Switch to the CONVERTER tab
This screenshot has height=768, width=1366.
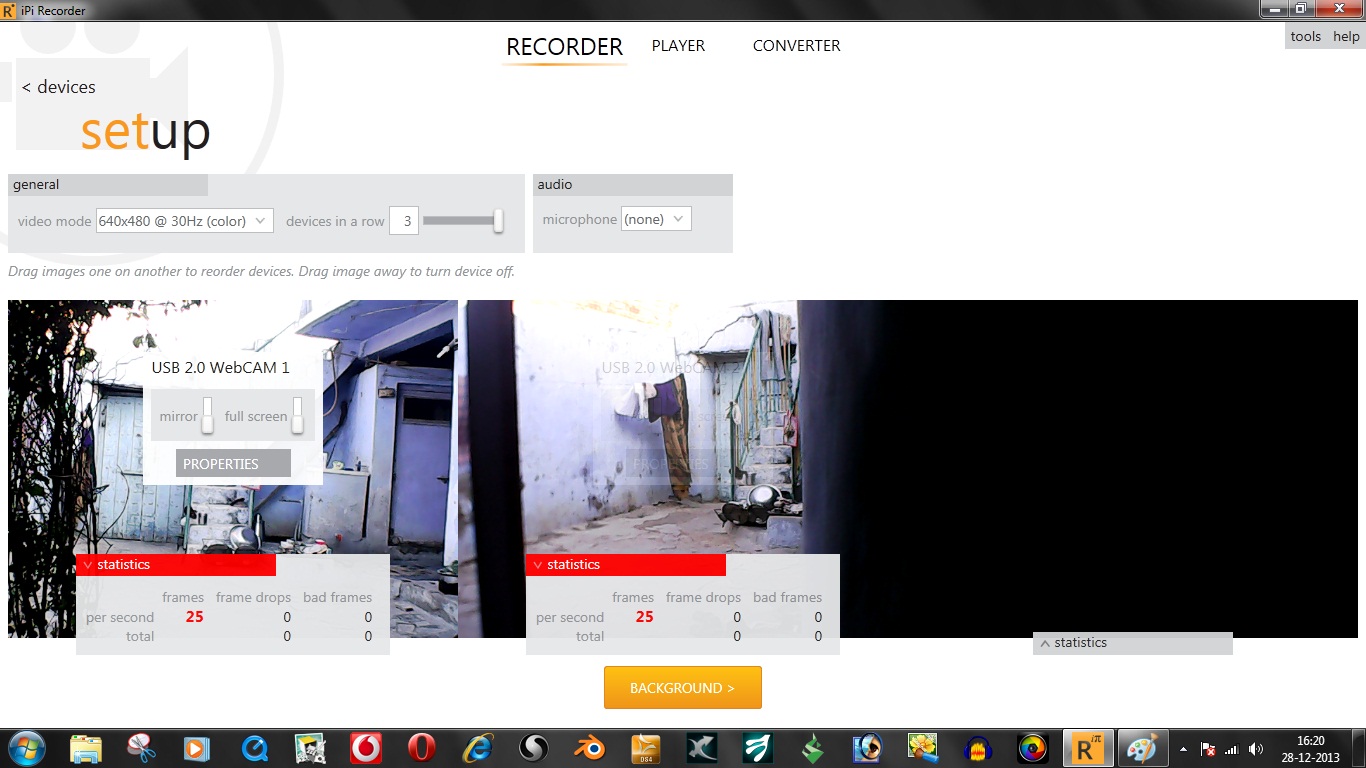[x=796, y=46]
